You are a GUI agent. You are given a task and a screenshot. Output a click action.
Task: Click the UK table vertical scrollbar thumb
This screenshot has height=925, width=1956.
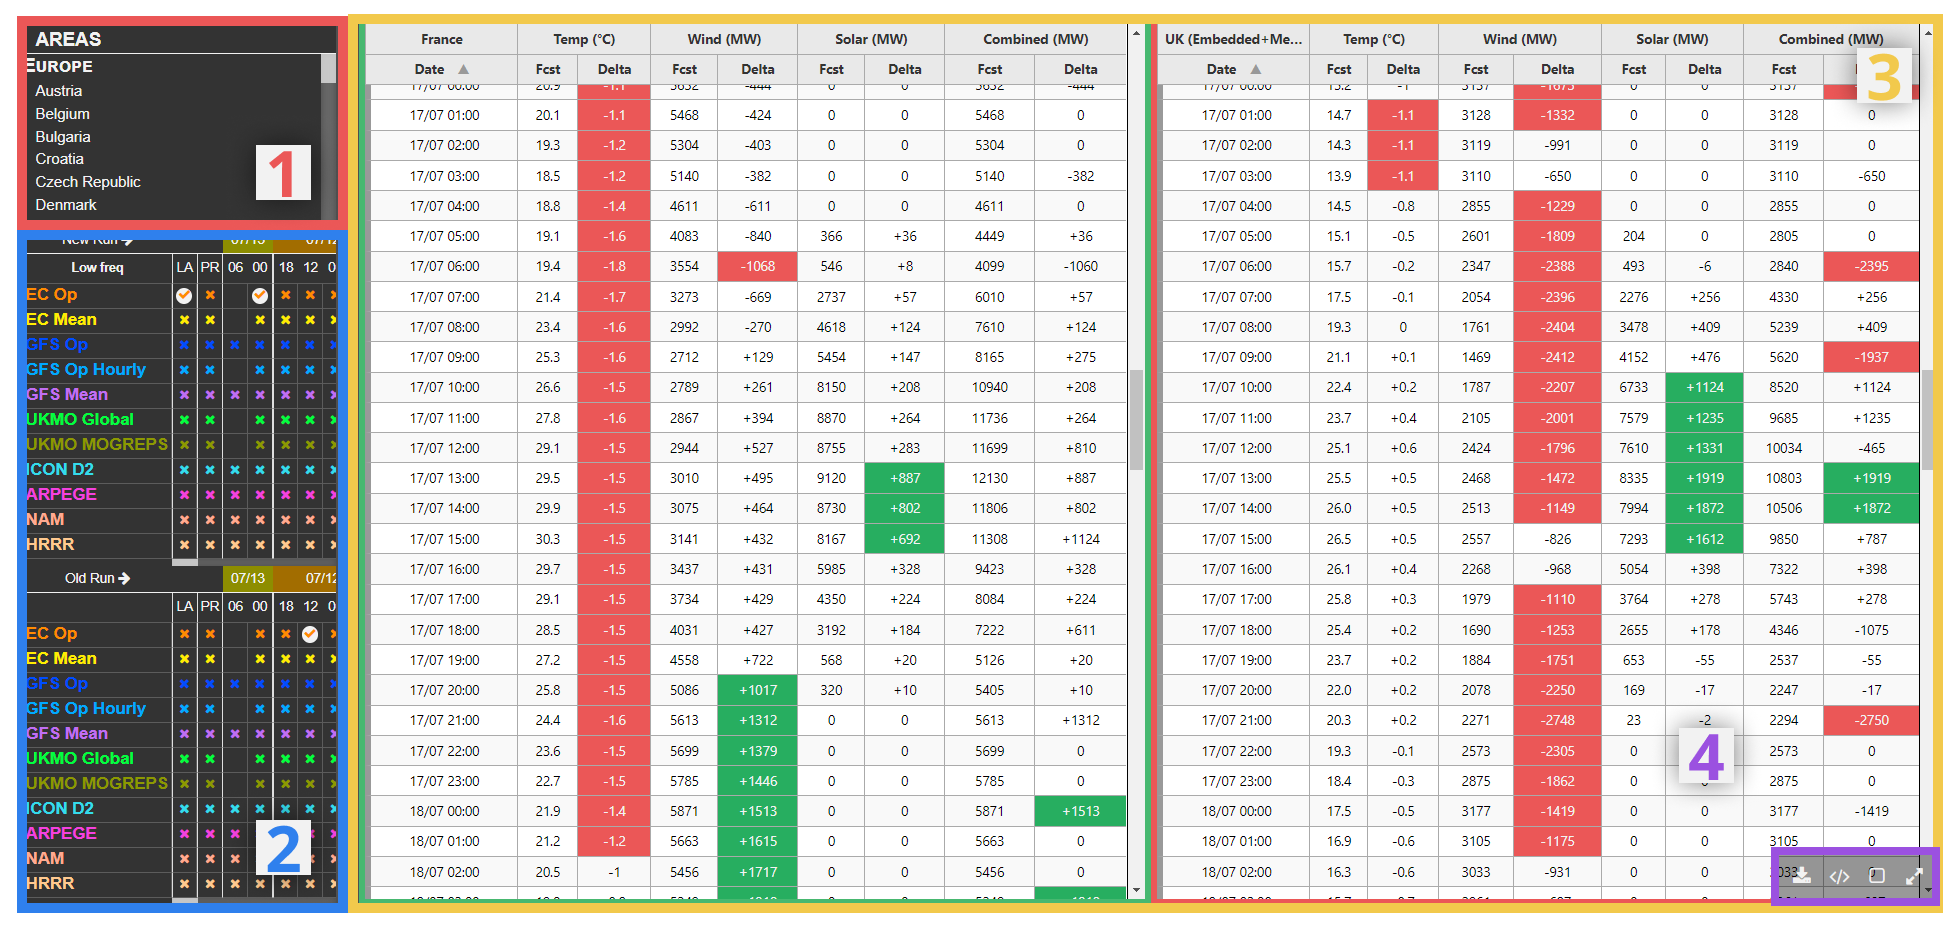click(x=1929, y=420)
